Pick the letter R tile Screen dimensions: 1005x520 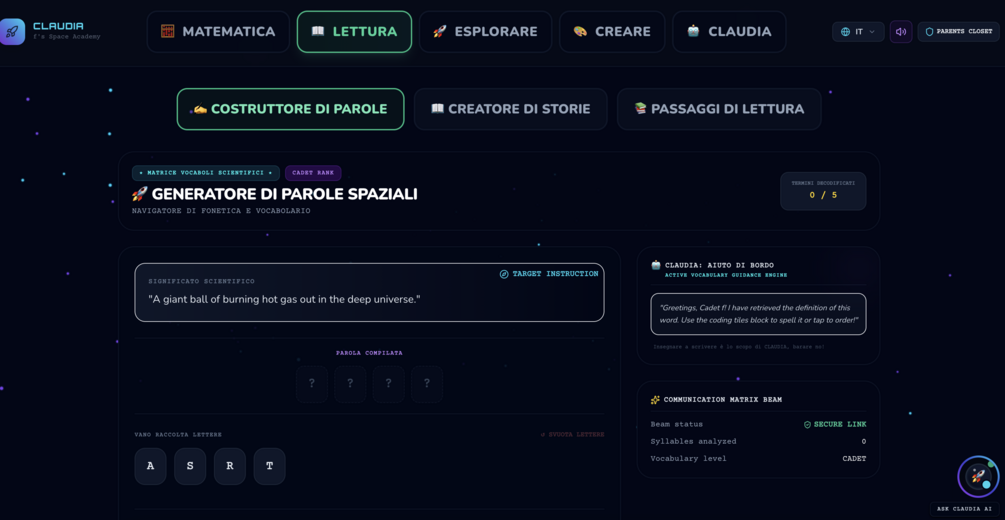tap(230, 466)
